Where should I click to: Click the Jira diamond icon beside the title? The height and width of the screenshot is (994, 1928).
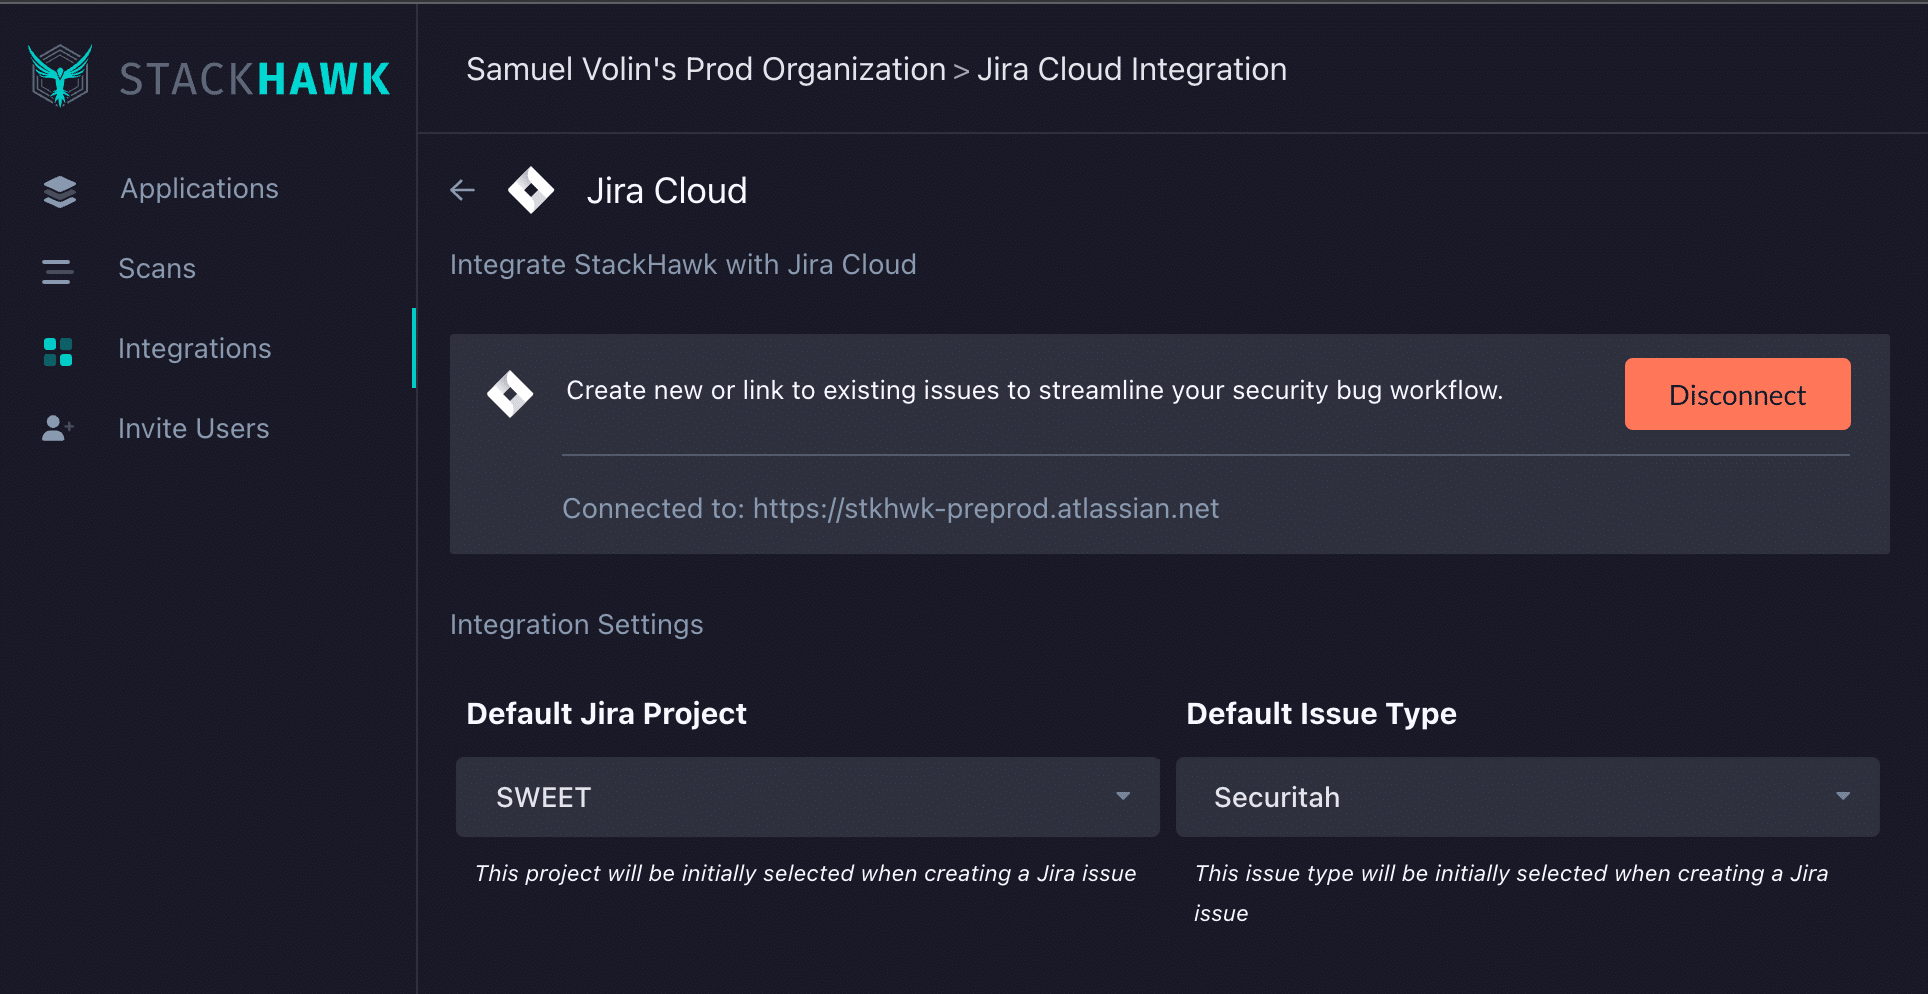click(x=531, y=190)
